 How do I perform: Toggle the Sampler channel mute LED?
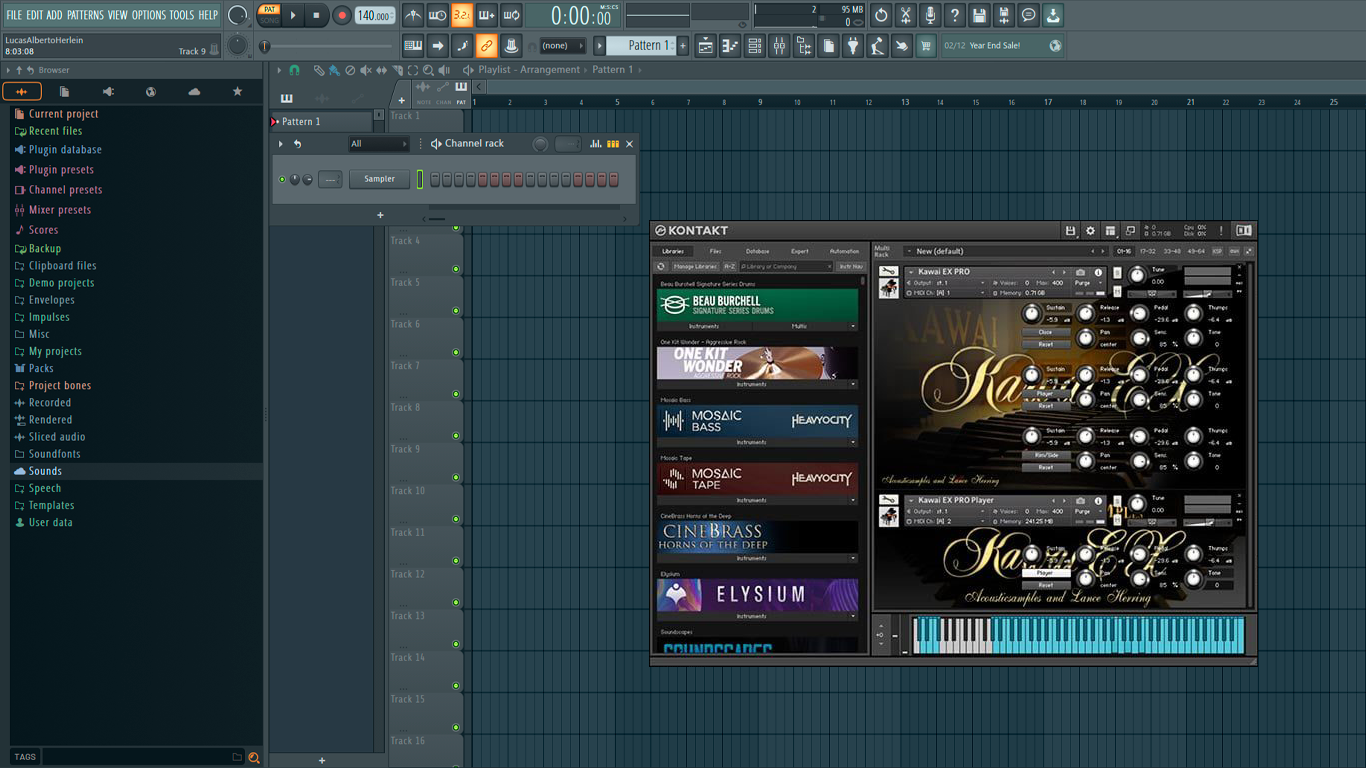tap(282, 179)
